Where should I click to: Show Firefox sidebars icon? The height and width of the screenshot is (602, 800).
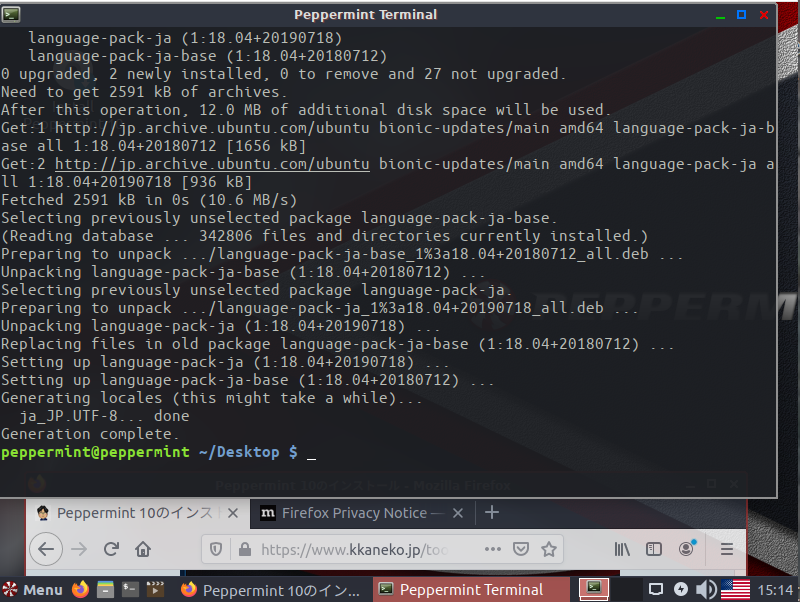[x=654, y=549]
